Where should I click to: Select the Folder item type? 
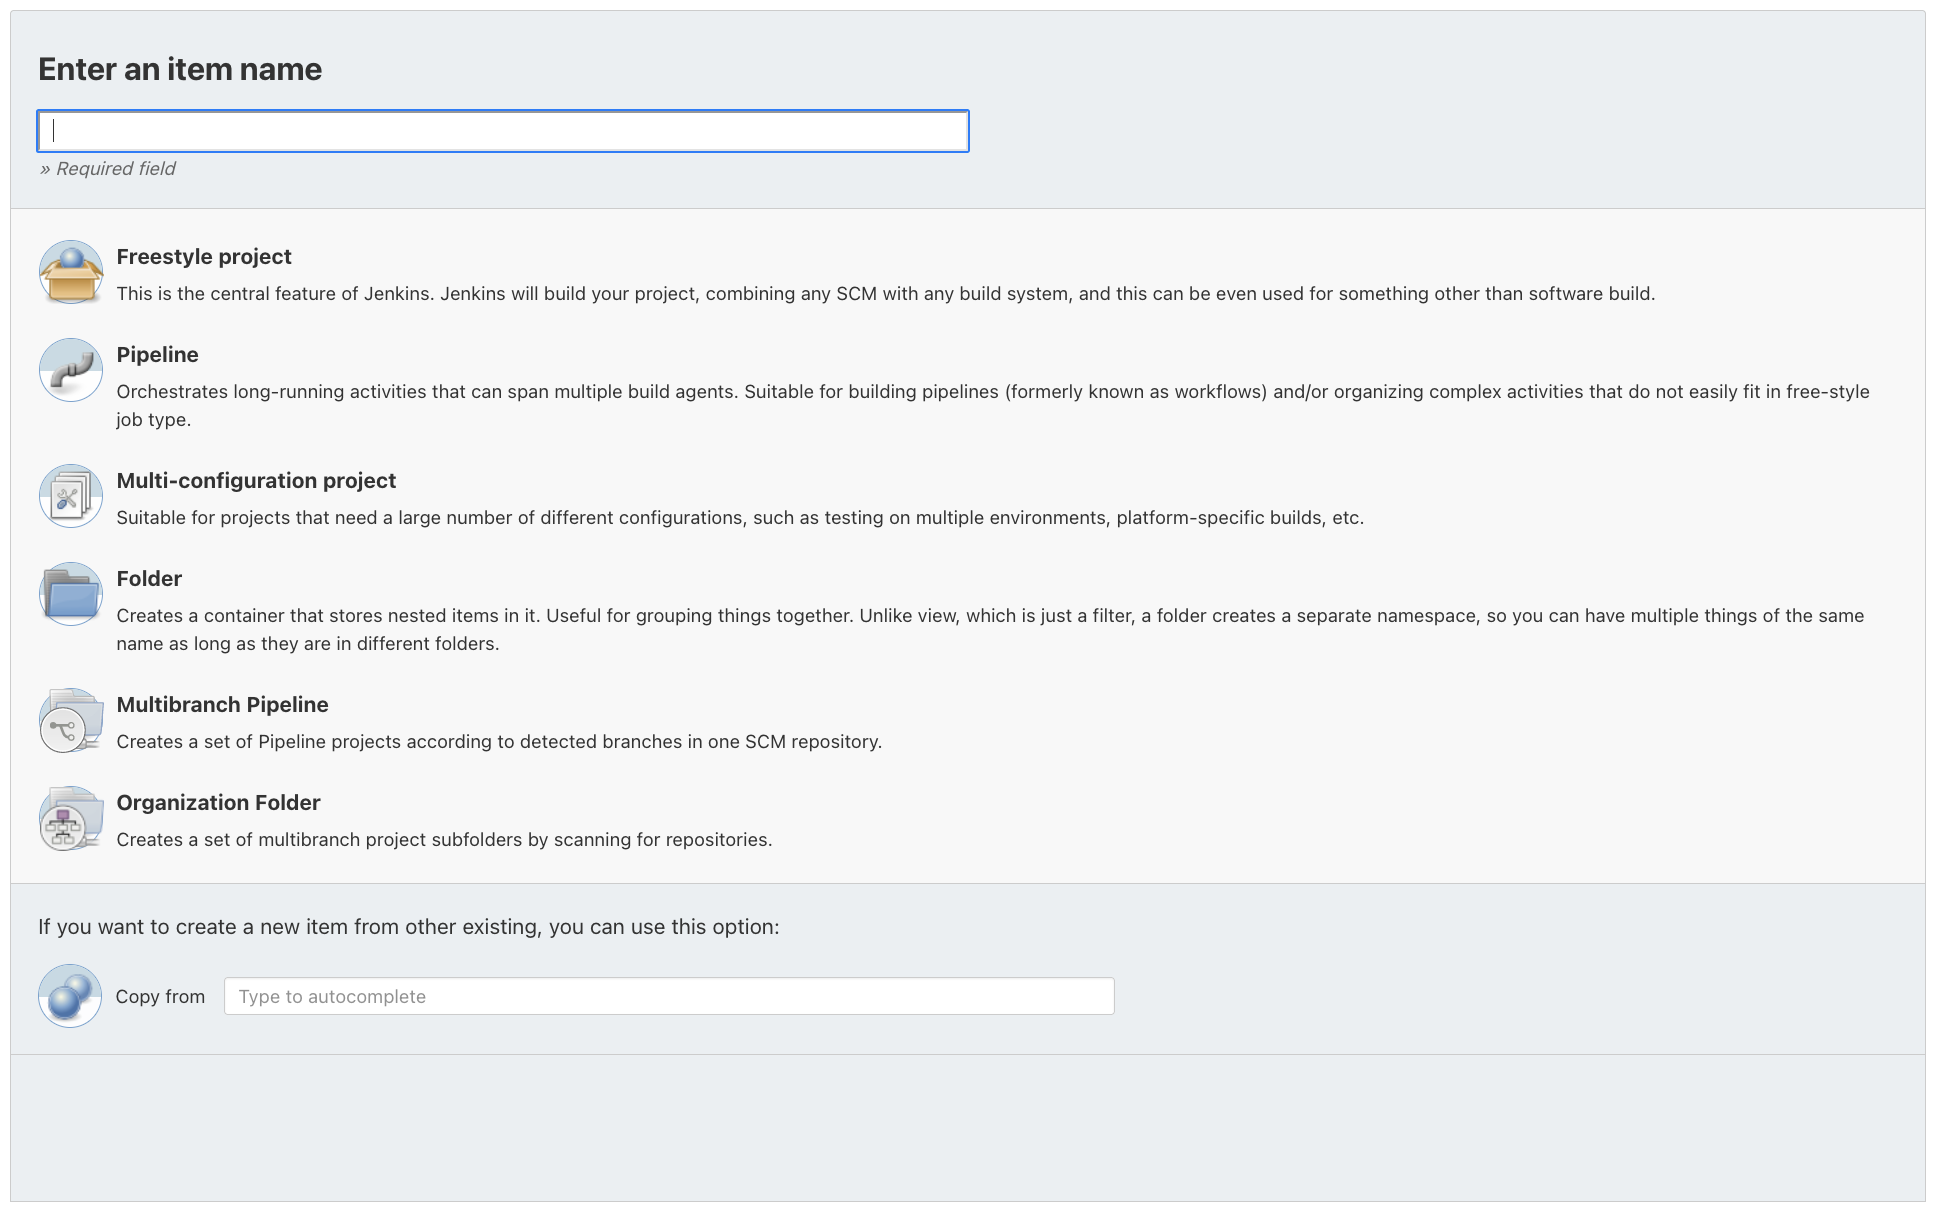click(148, 578)
